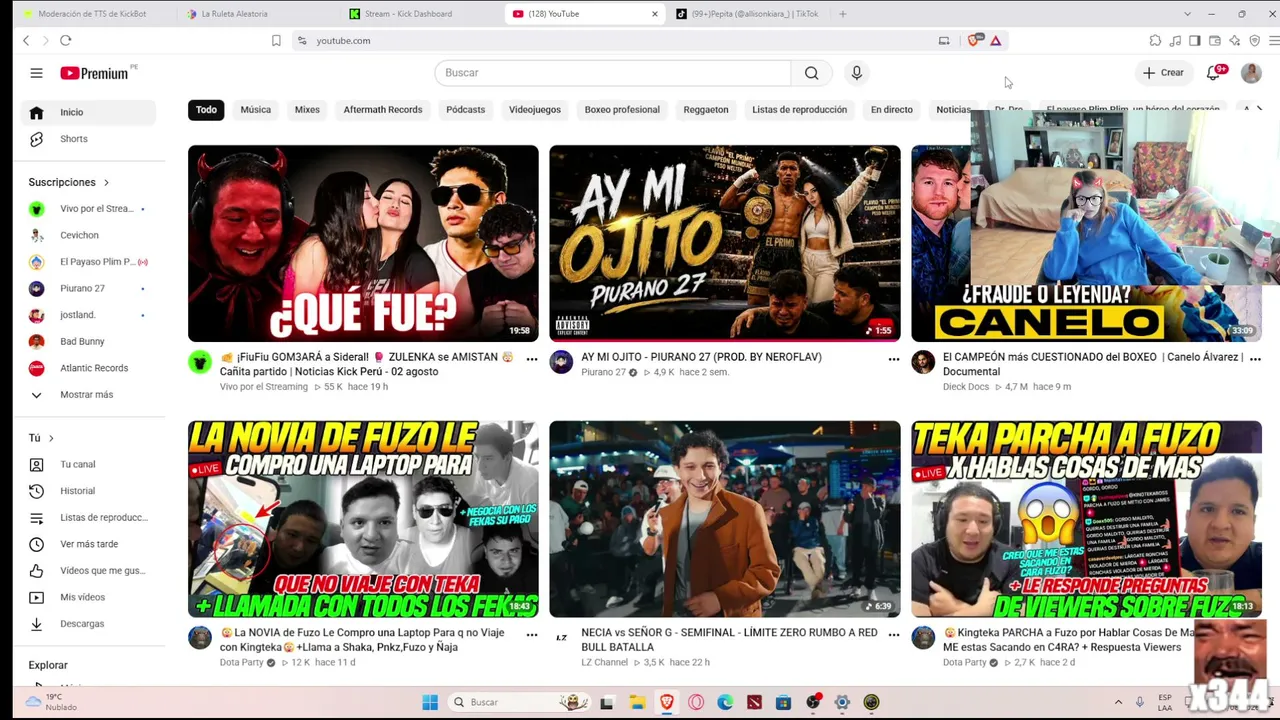Open the Bad Bunny subscription
Image resolution: width=1280 pixels, height=720 pixels.
88,342
